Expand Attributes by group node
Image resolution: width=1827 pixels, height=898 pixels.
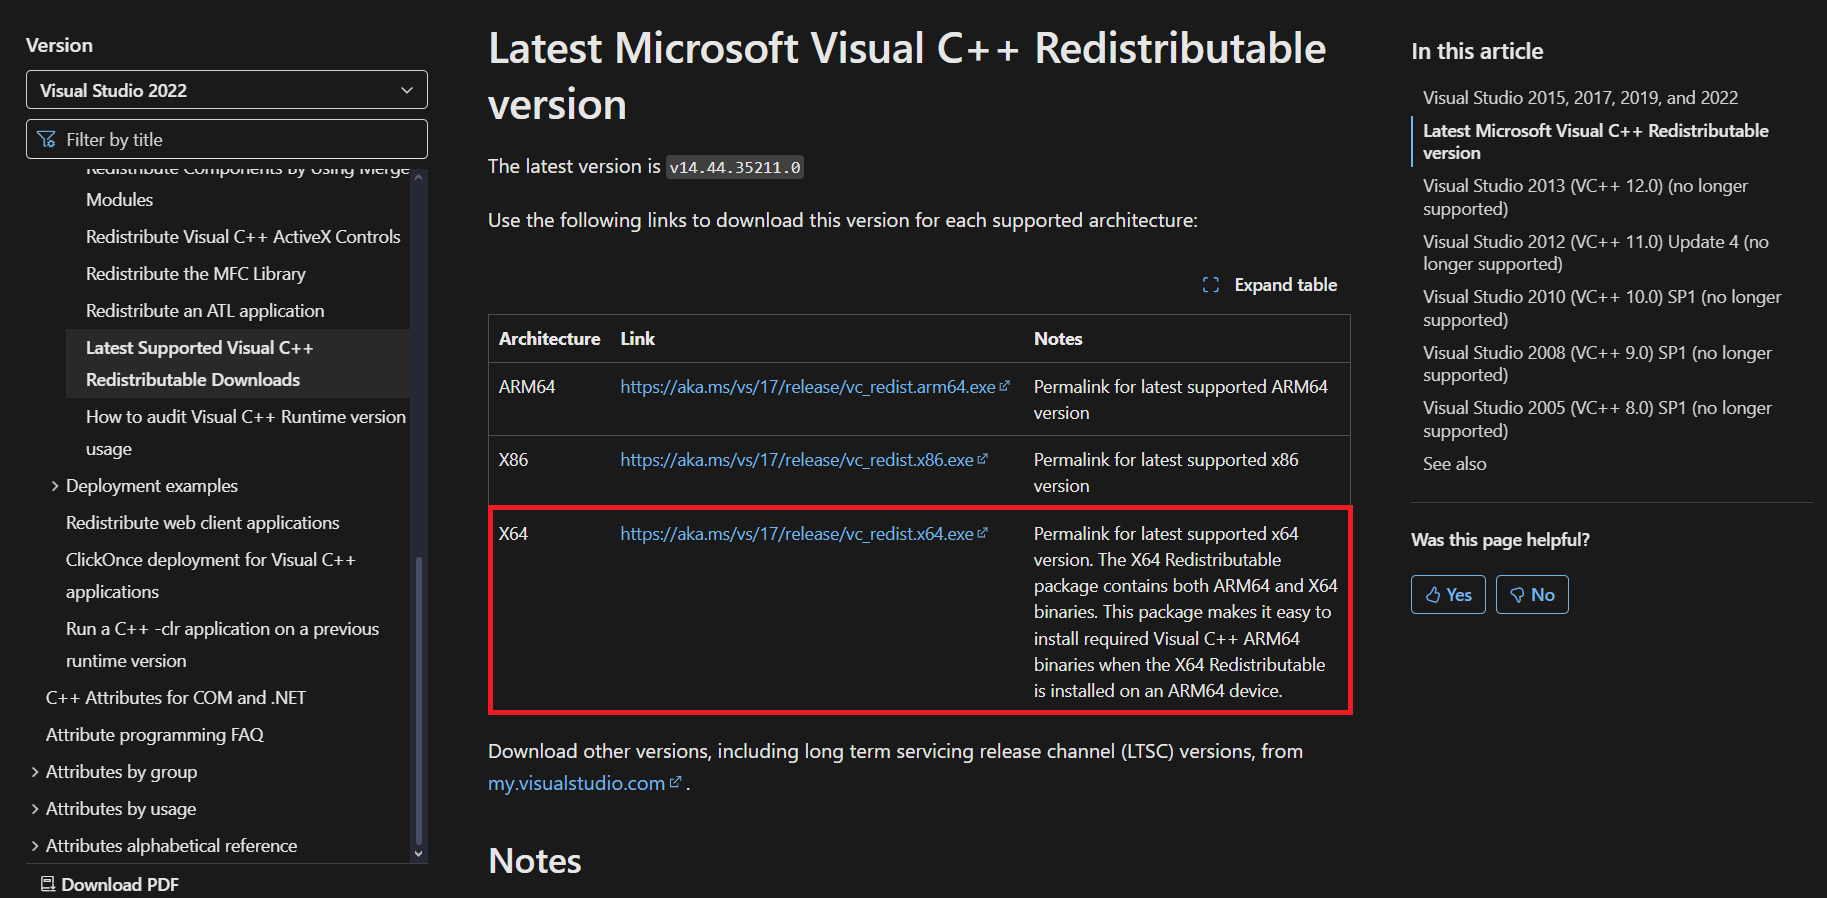tap(35, 772)
